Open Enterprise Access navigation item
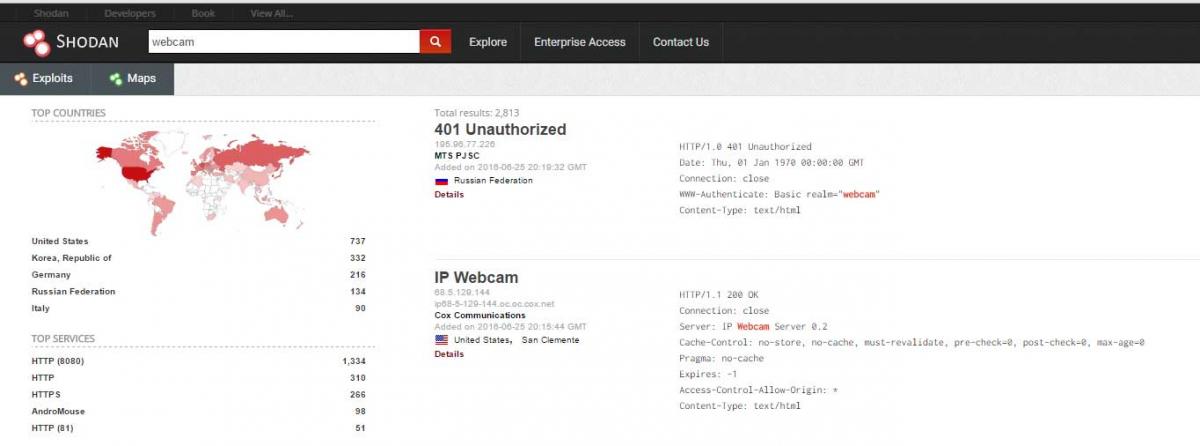Image resolution: width=1200 pixels, height=446 pixels. tap(580, 42)
